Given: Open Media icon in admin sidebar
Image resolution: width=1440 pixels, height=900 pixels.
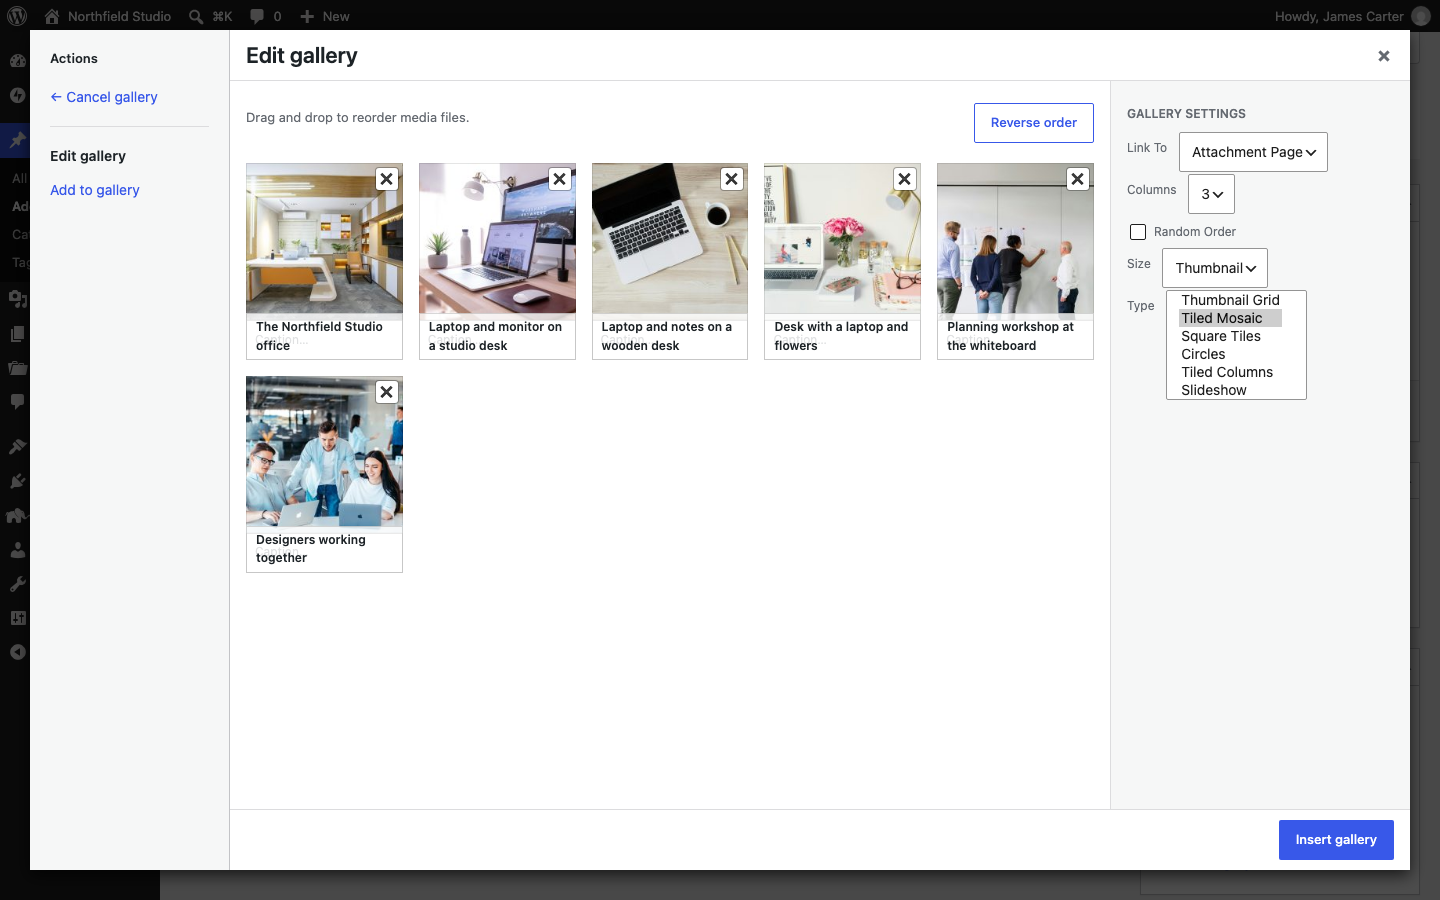Looking at the screenshot, I should 17,299.
